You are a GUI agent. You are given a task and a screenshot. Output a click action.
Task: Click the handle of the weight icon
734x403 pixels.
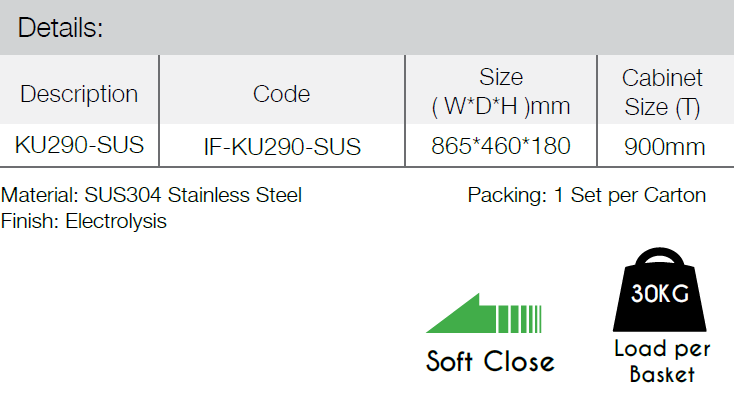660,258
